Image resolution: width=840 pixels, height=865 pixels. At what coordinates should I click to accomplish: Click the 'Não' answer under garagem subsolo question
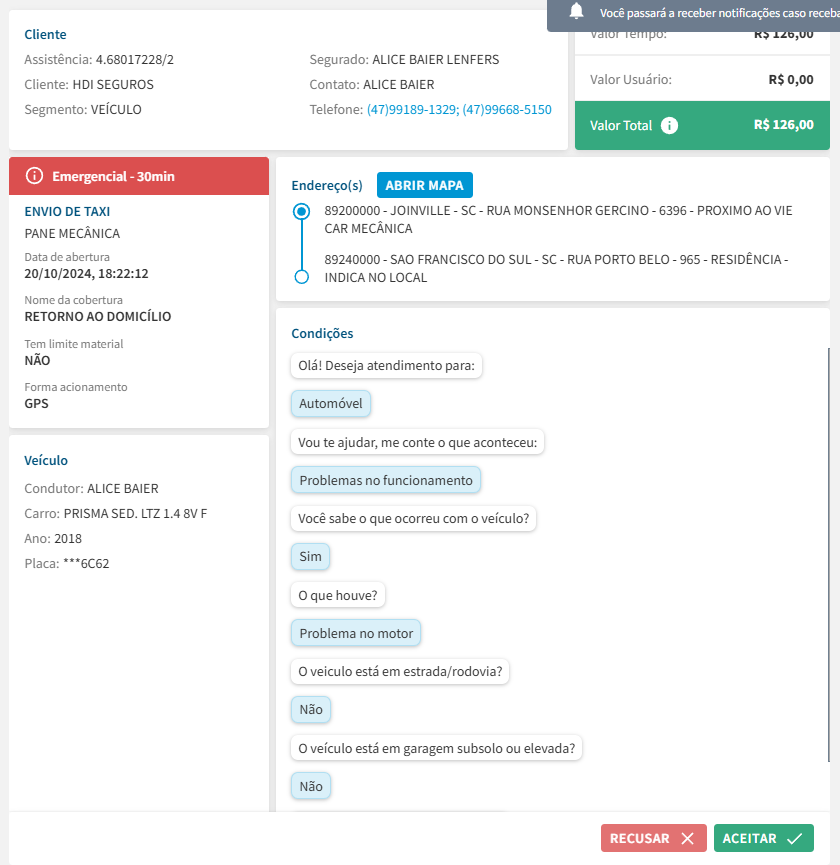(x=311, y=787)
